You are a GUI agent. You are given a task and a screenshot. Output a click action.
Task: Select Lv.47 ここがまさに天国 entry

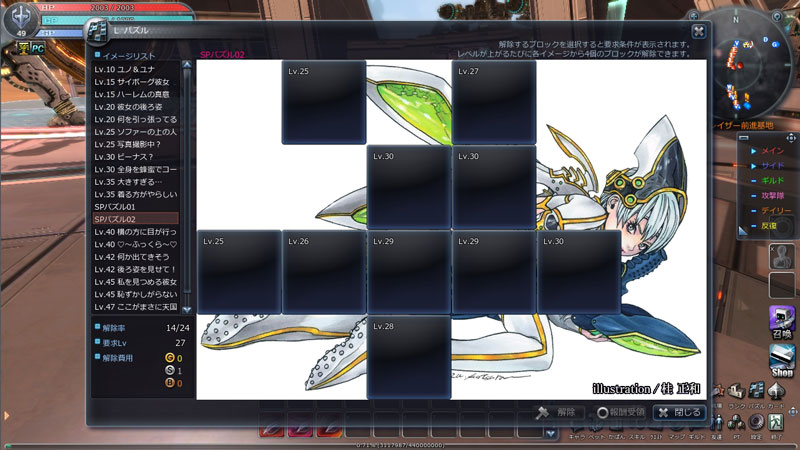136,307
